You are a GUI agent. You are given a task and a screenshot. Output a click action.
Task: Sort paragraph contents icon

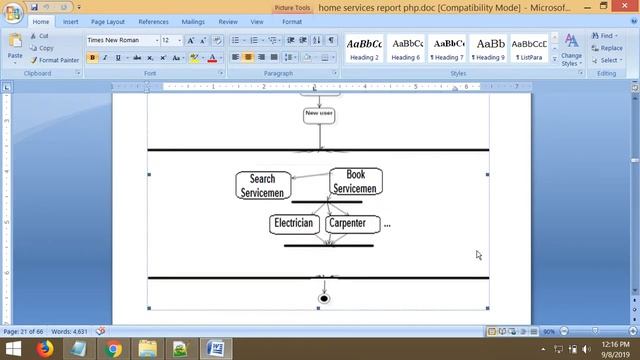point(317,40)
